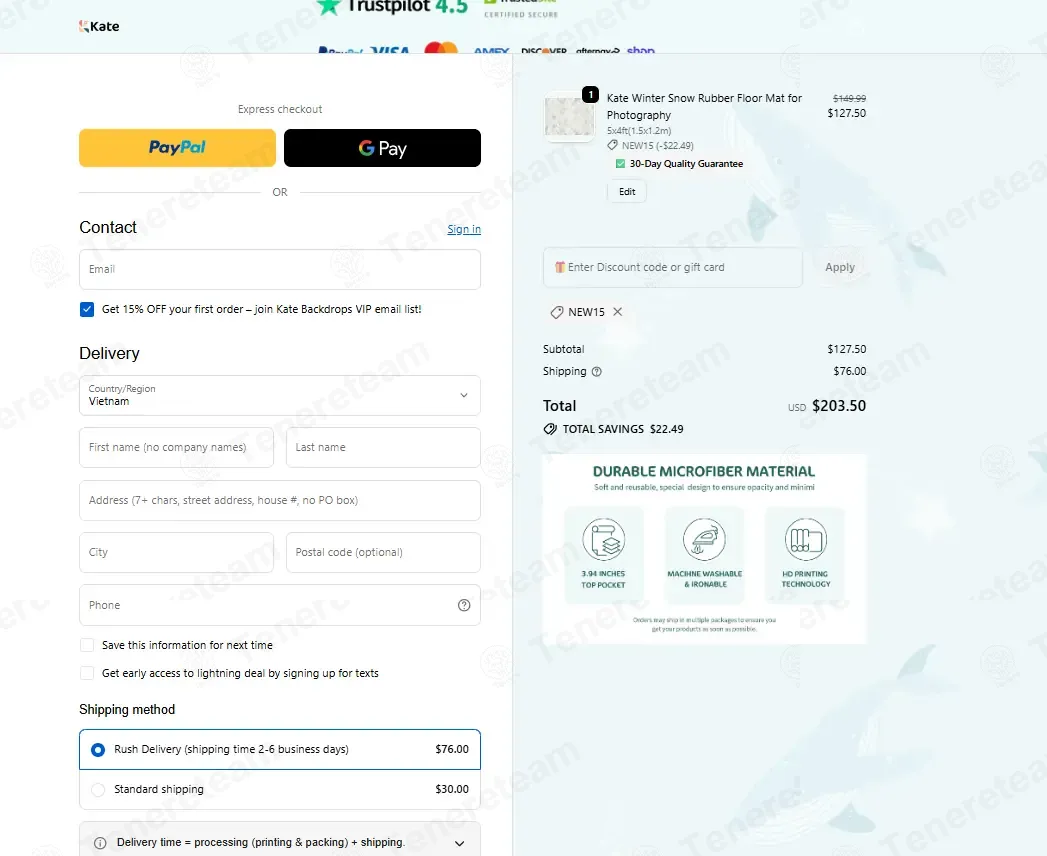Click the Kate store logo
The width and height of the screenshot is (1047, 856).
(99, 26)
